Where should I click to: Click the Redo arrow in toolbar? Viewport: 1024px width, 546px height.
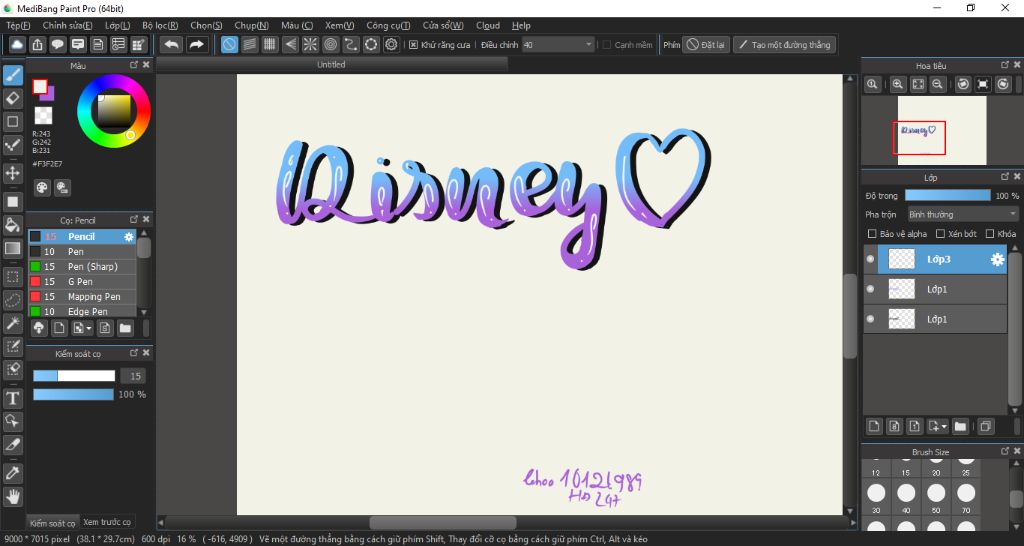pos(196,44)
